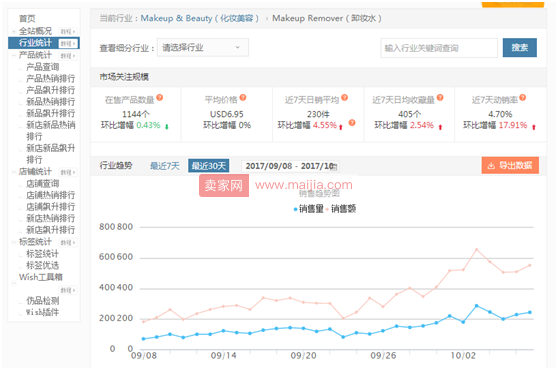The height and width of the screenshot is (370, 558).
Task: Open 新店热销排行 page
Action: 51,218
